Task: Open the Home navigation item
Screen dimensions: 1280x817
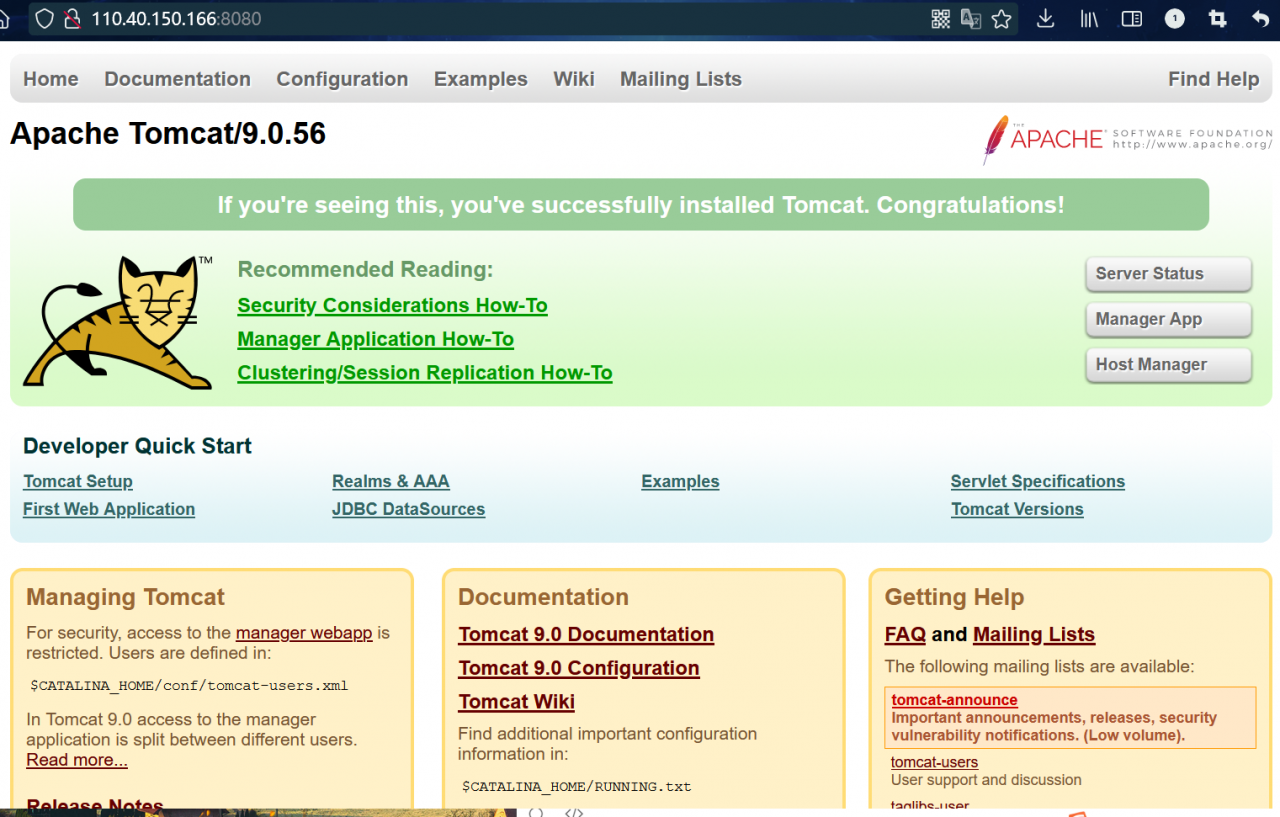Action: pos(51,79)
